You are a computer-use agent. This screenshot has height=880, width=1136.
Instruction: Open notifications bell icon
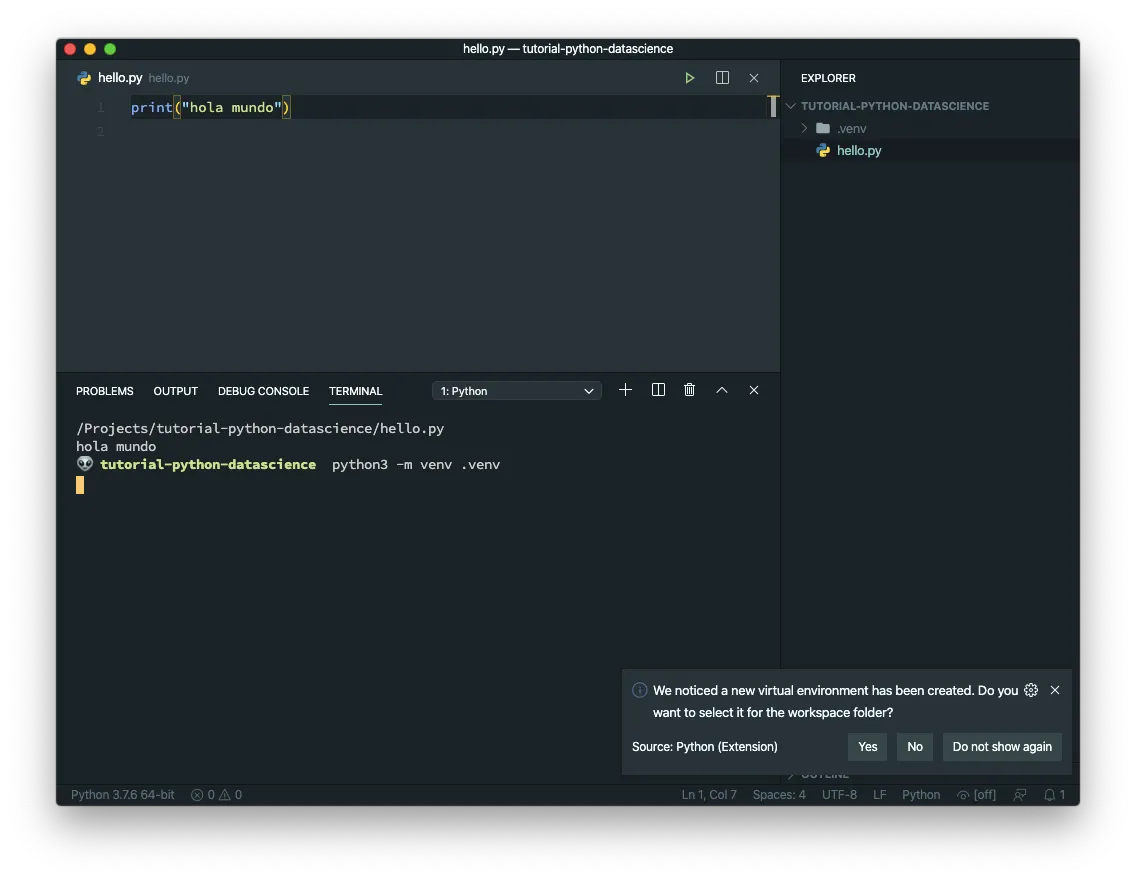(x=1054, y=795)
